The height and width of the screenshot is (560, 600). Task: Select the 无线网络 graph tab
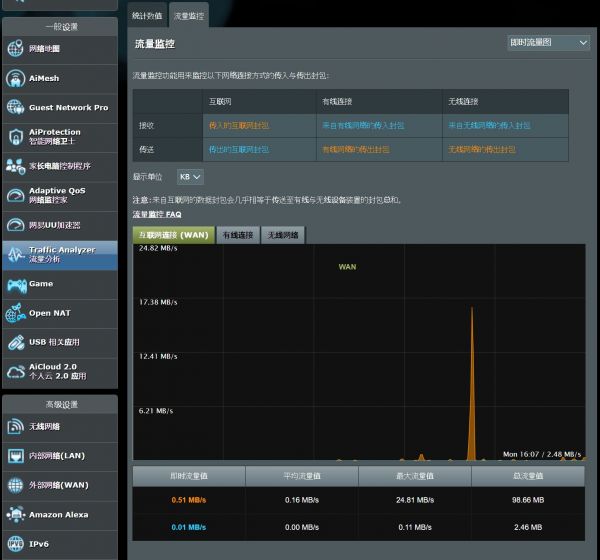point(283,235)
